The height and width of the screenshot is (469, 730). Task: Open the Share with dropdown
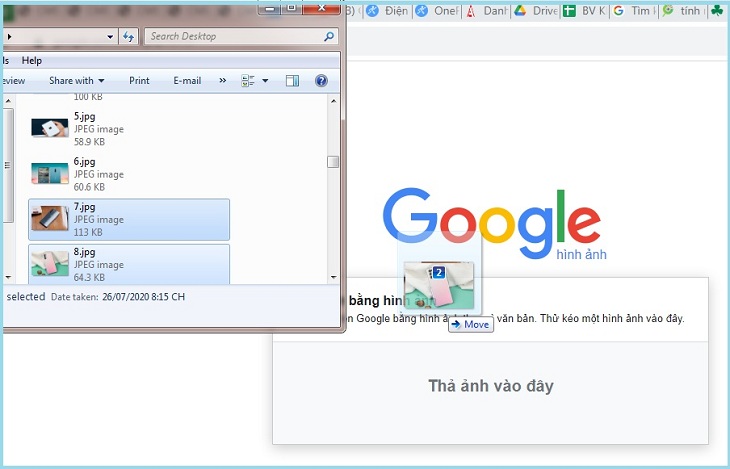[77, 81]
